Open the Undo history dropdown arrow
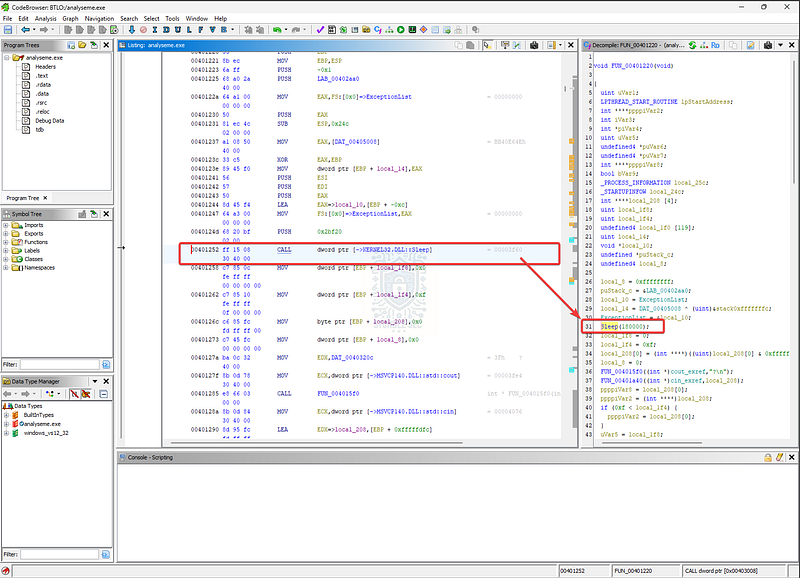The height and width of the screenshot is (578, 800). coord(286,30)
